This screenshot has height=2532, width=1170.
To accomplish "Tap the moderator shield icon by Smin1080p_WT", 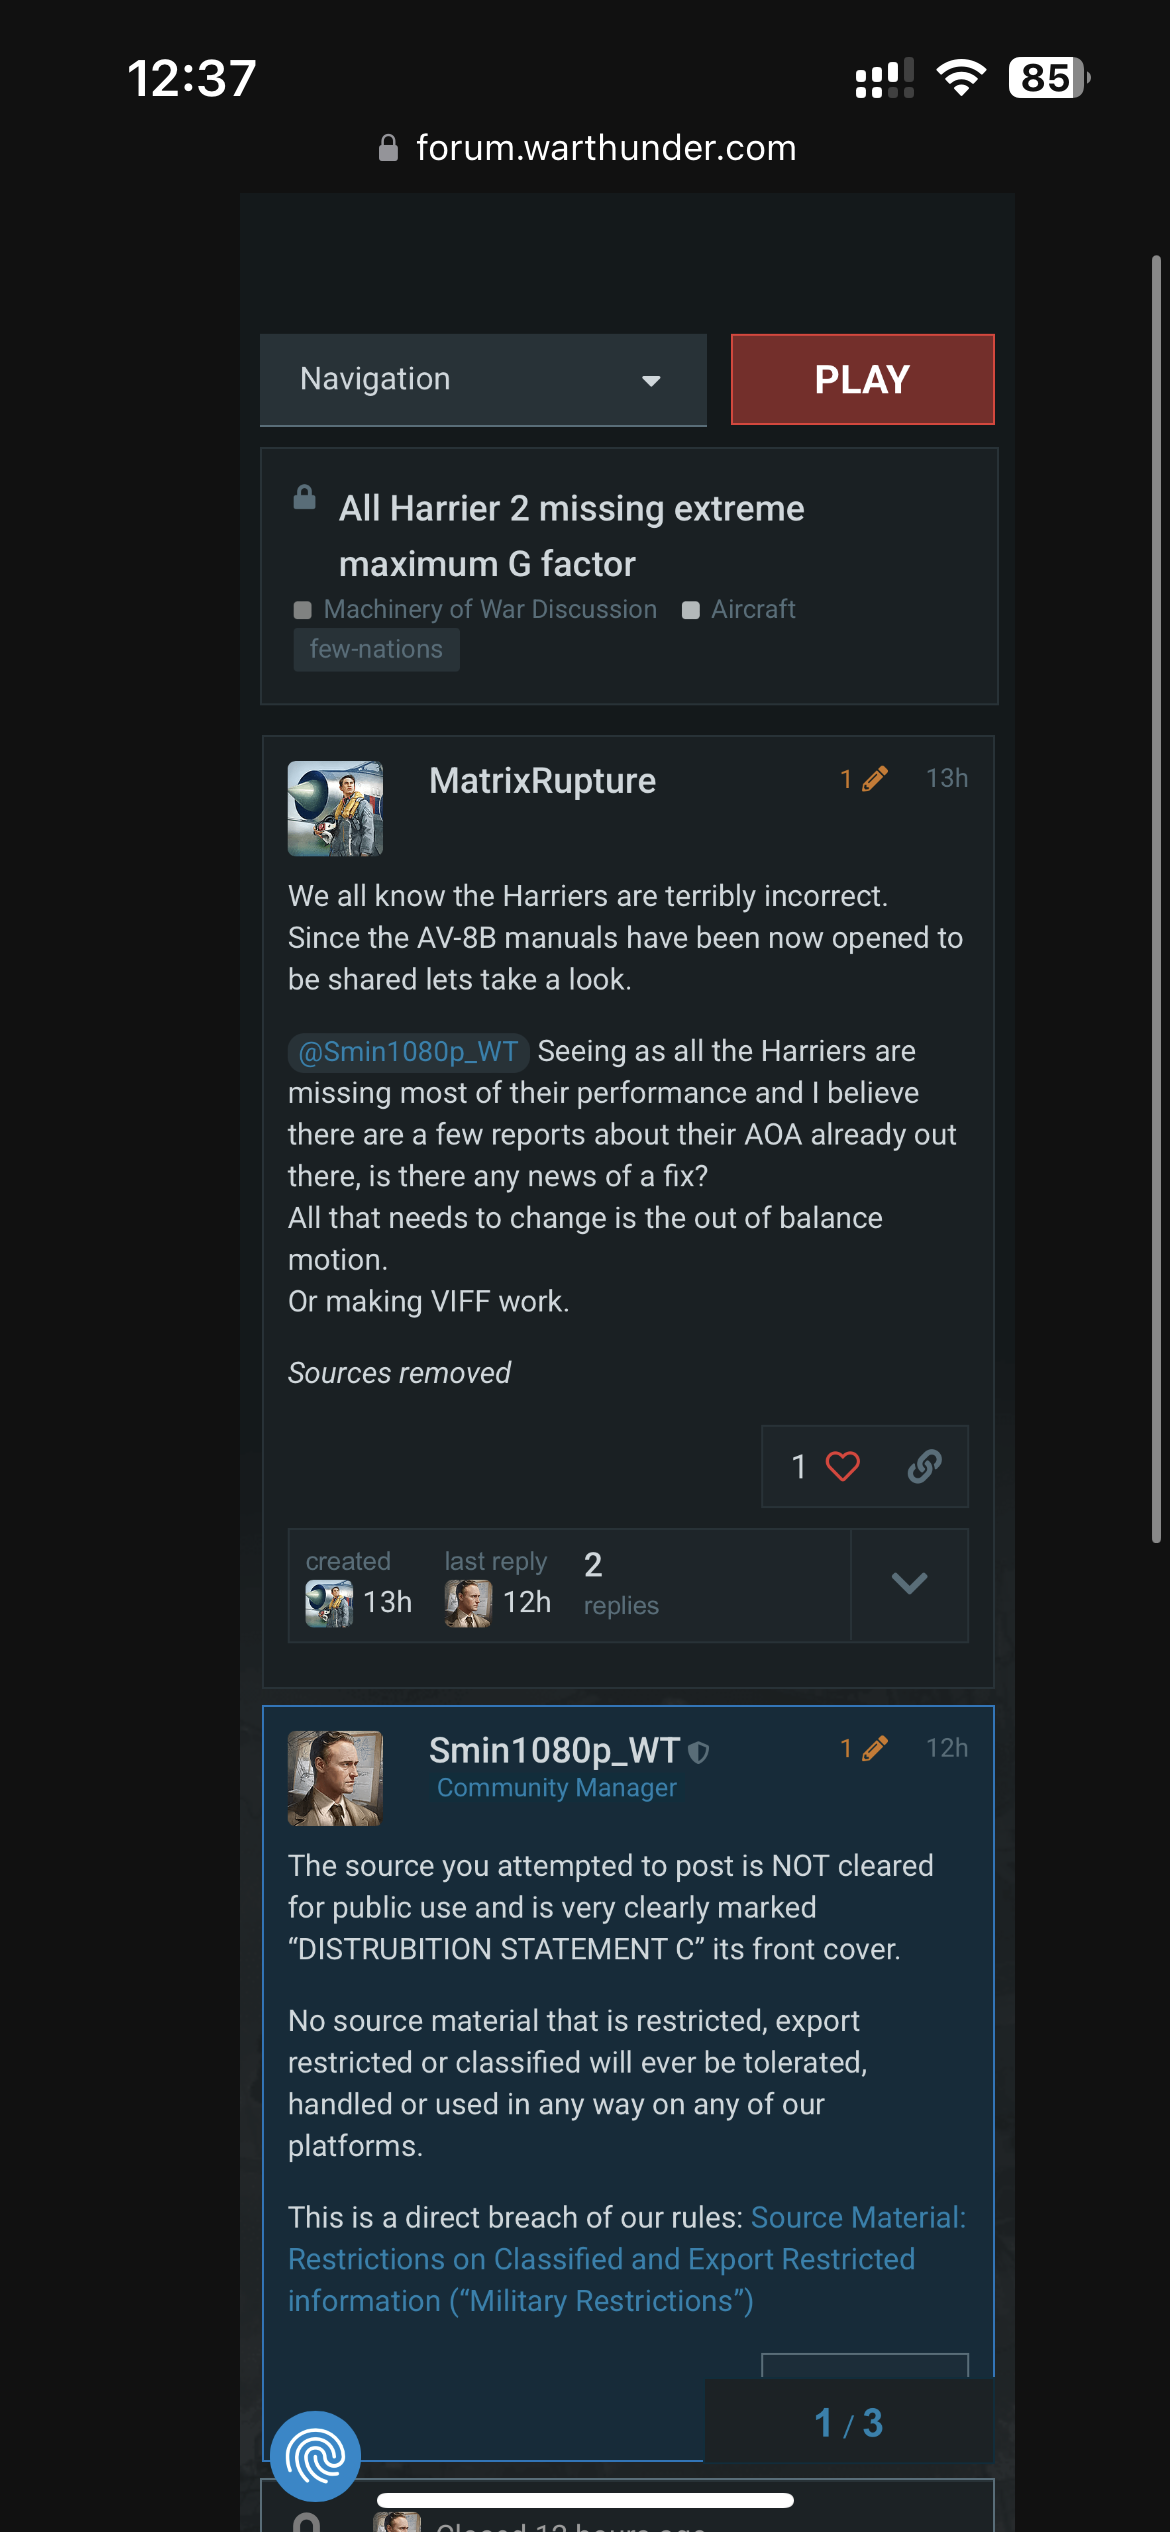I will click(699, 1751).
